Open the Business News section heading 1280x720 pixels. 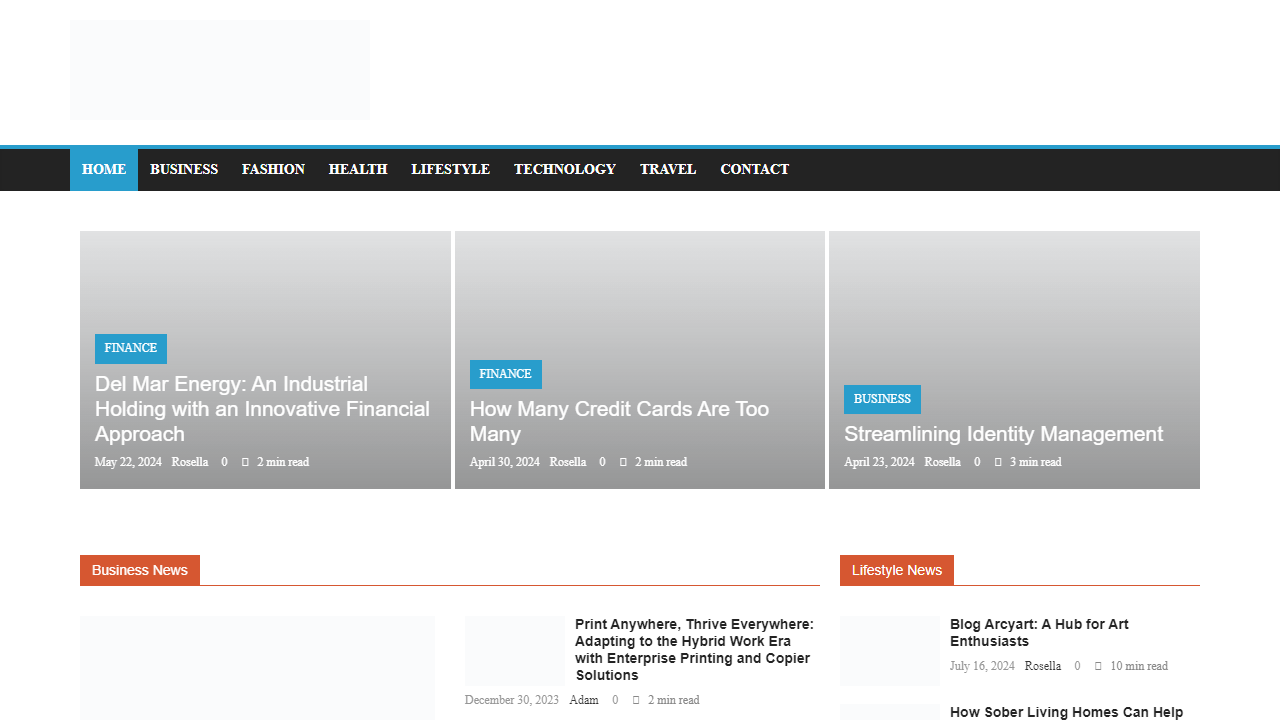[x=140, y=571]
